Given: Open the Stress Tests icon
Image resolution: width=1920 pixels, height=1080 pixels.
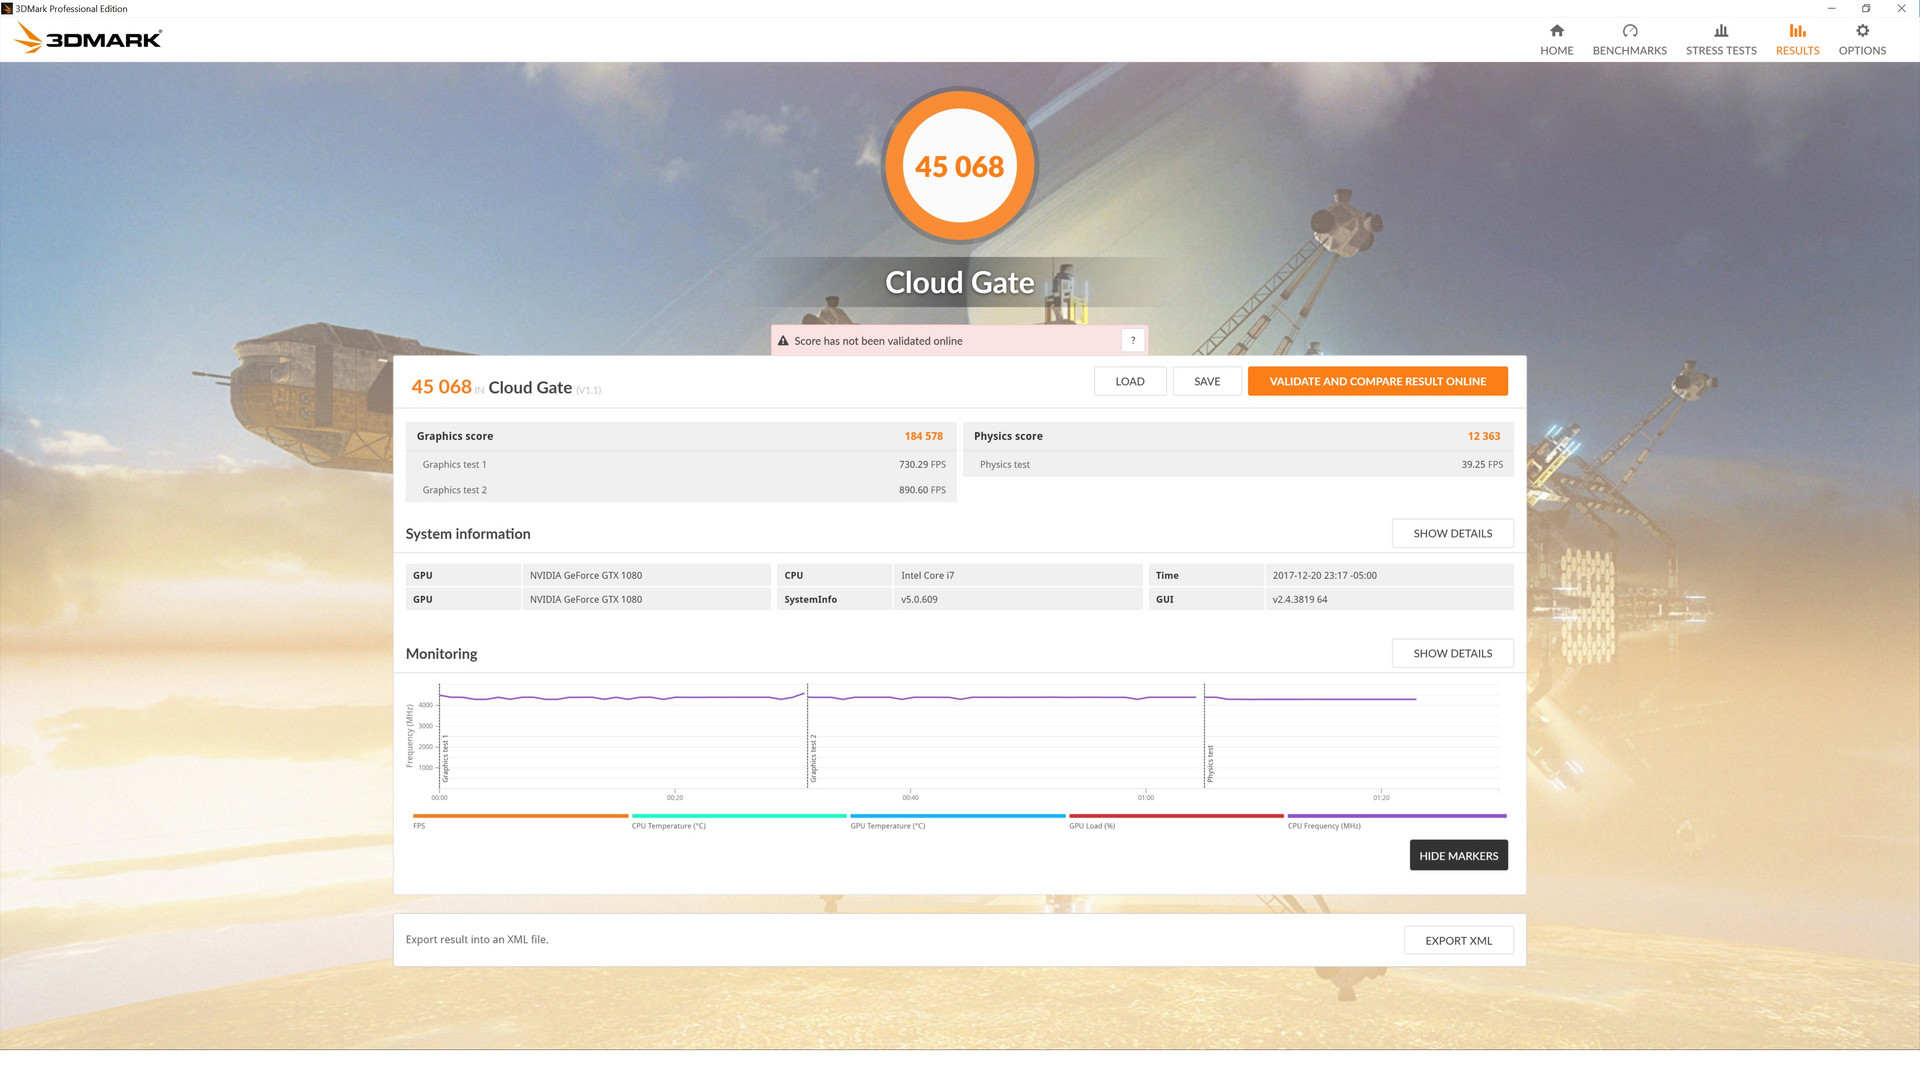Looking at the screenshot, I should click(1720, 31).
